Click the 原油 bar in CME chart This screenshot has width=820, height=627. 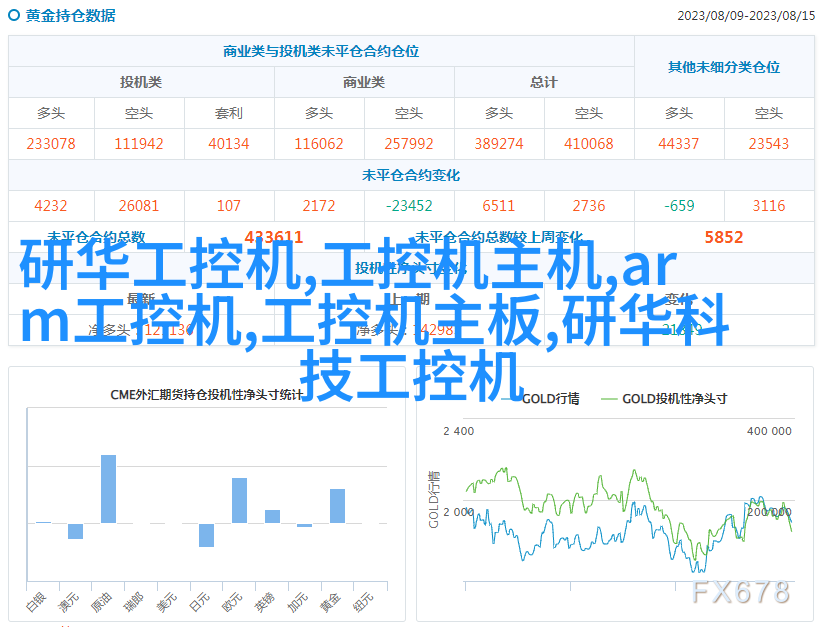tap(108, 489)
